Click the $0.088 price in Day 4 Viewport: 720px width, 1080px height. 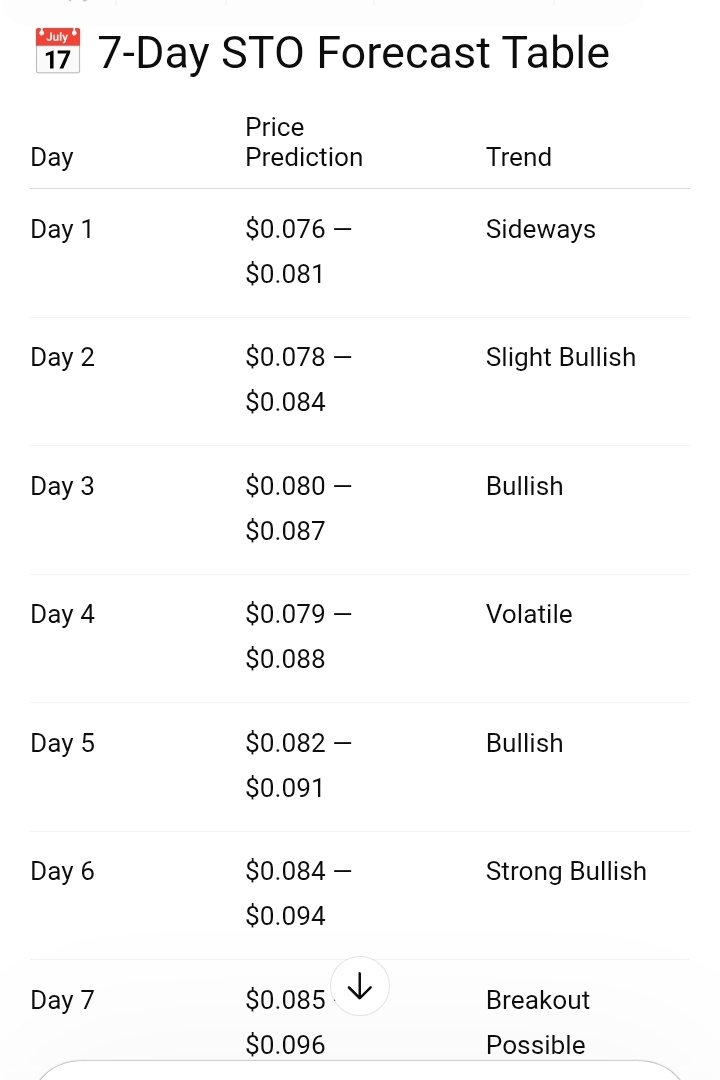point(285,659)
